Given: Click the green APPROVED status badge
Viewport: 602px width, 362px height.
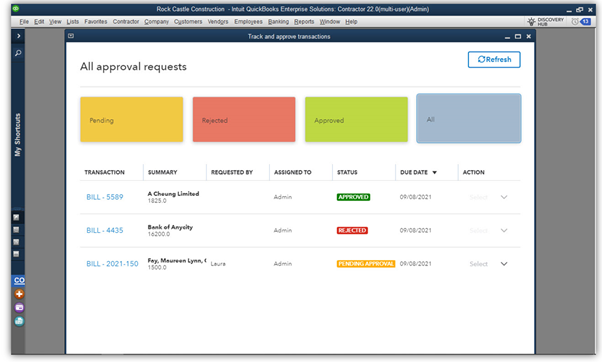Looking at the screenshot, I should click(353, 197).
